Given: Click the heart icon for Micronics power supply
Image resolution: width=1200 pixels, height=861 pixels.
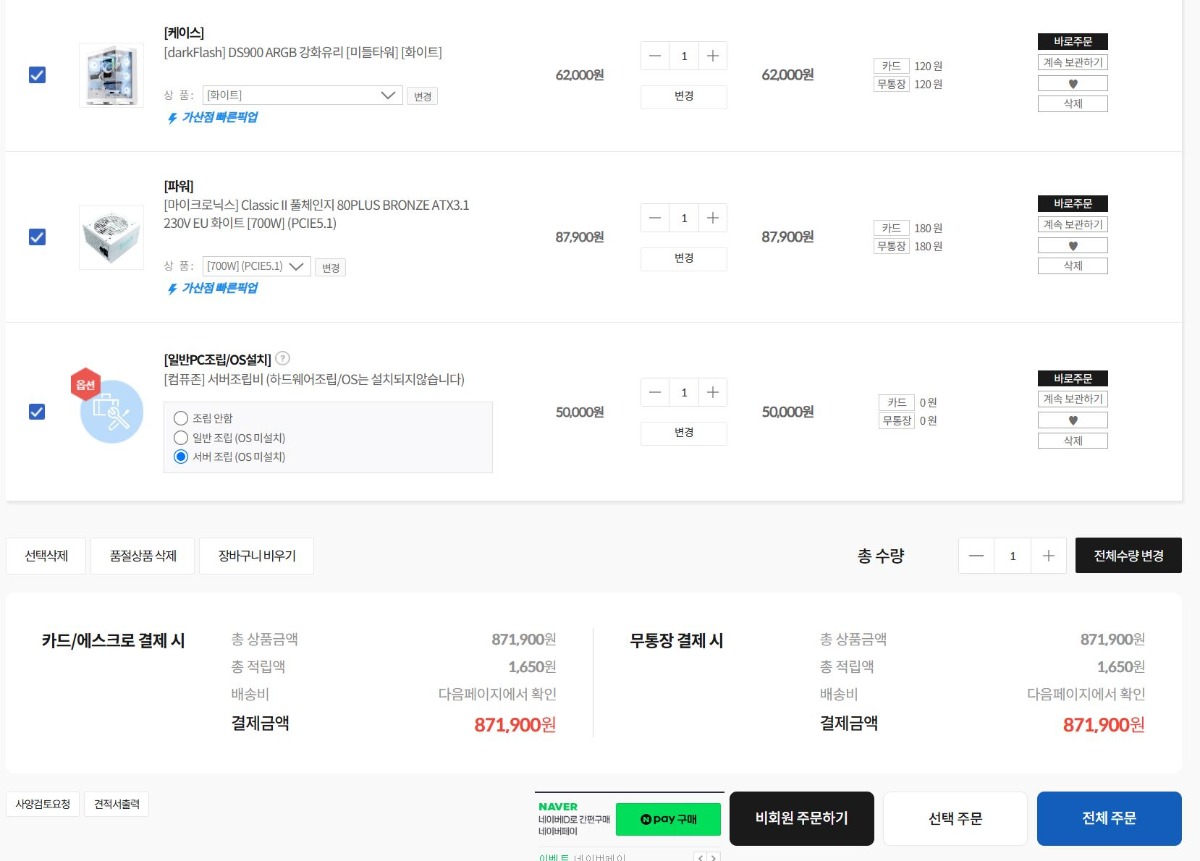Looking at the screenshot, I should pos(1072,245).
